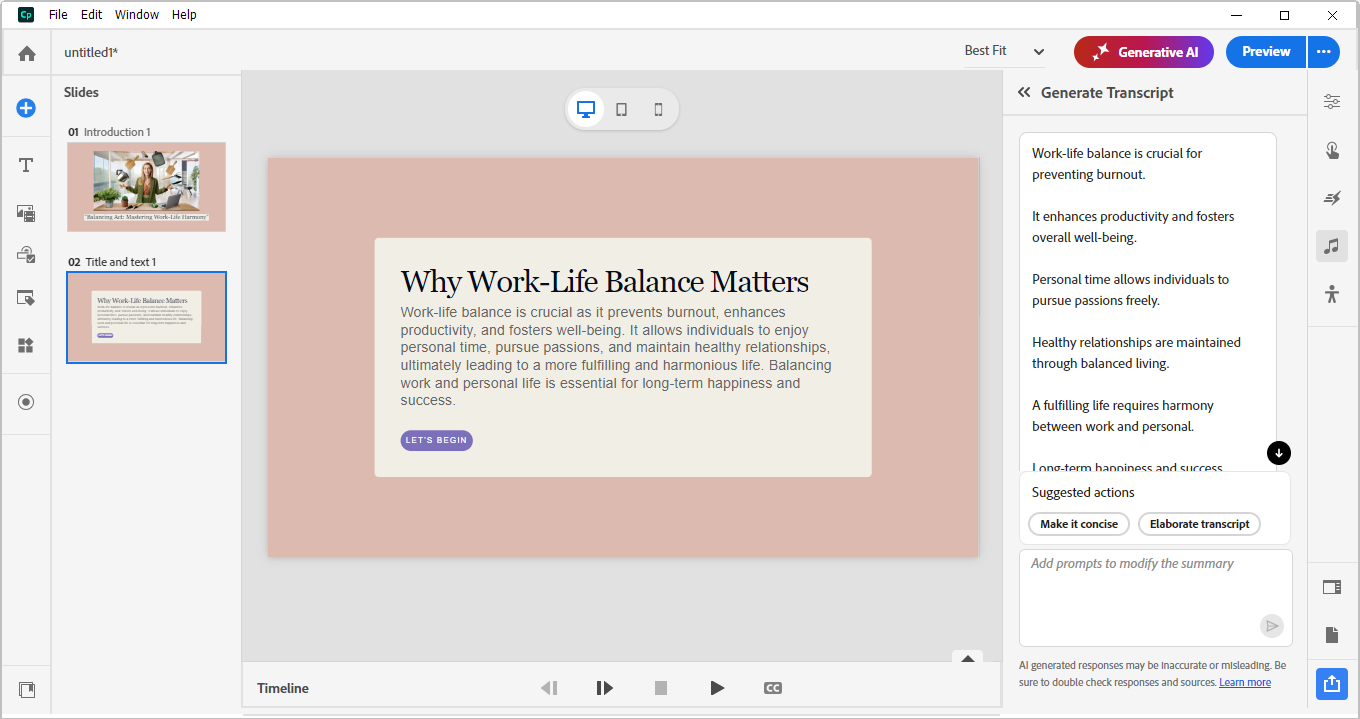
Task: Open the Media panel from the left toolbar
Action: tap(26, 212)
